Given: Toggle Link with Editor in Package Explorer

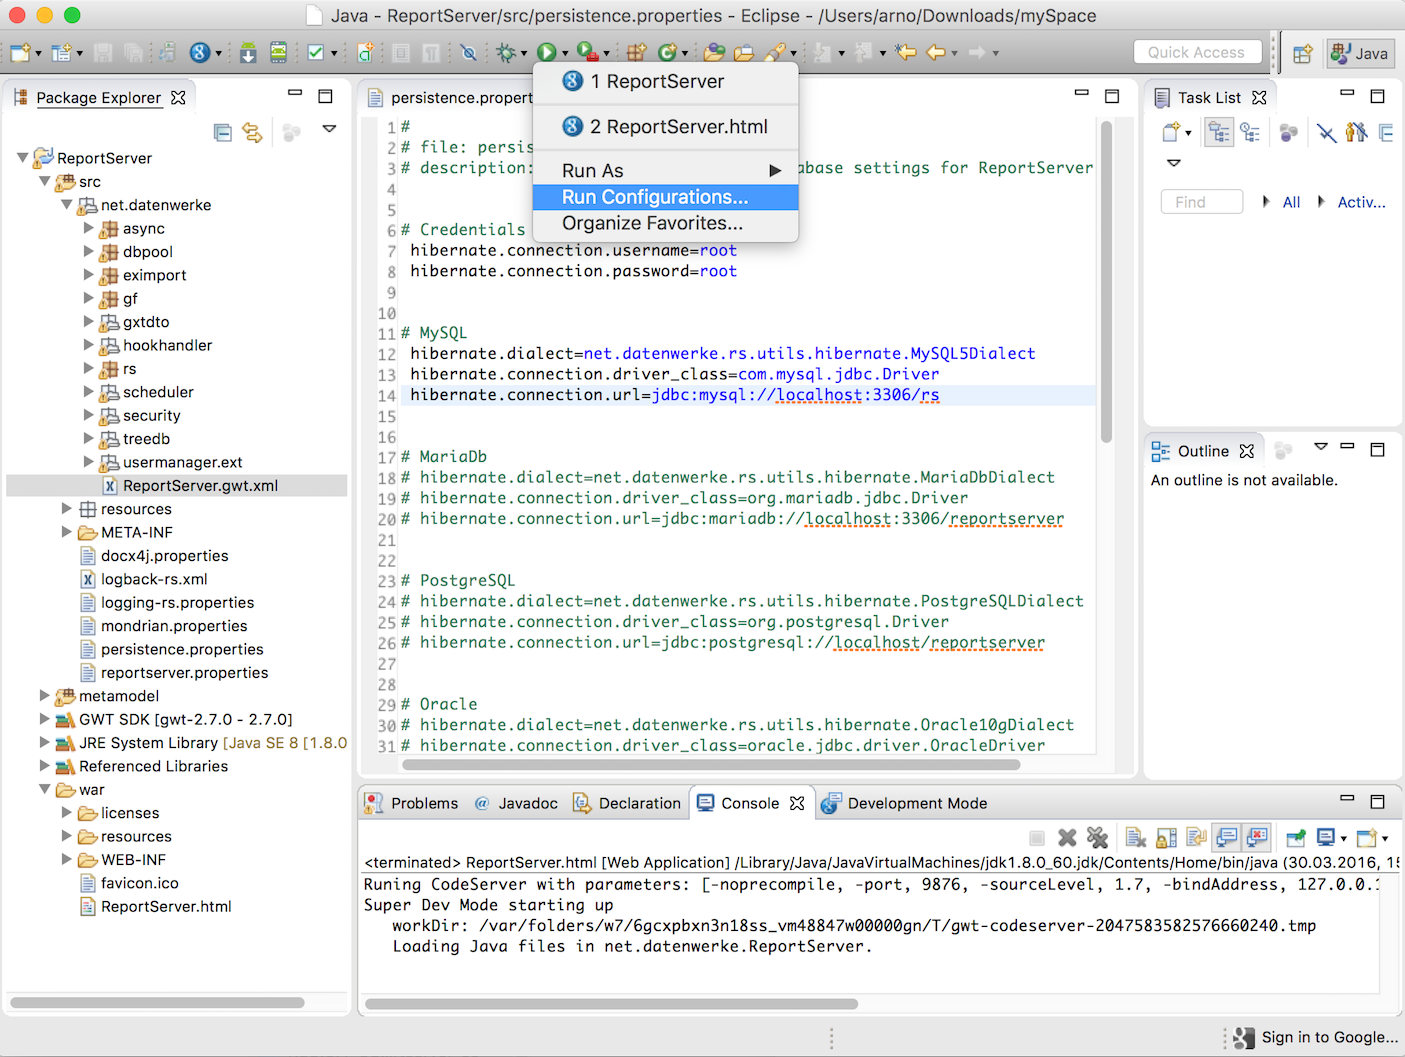Looking at the screenshot, I should pos(253,132).
